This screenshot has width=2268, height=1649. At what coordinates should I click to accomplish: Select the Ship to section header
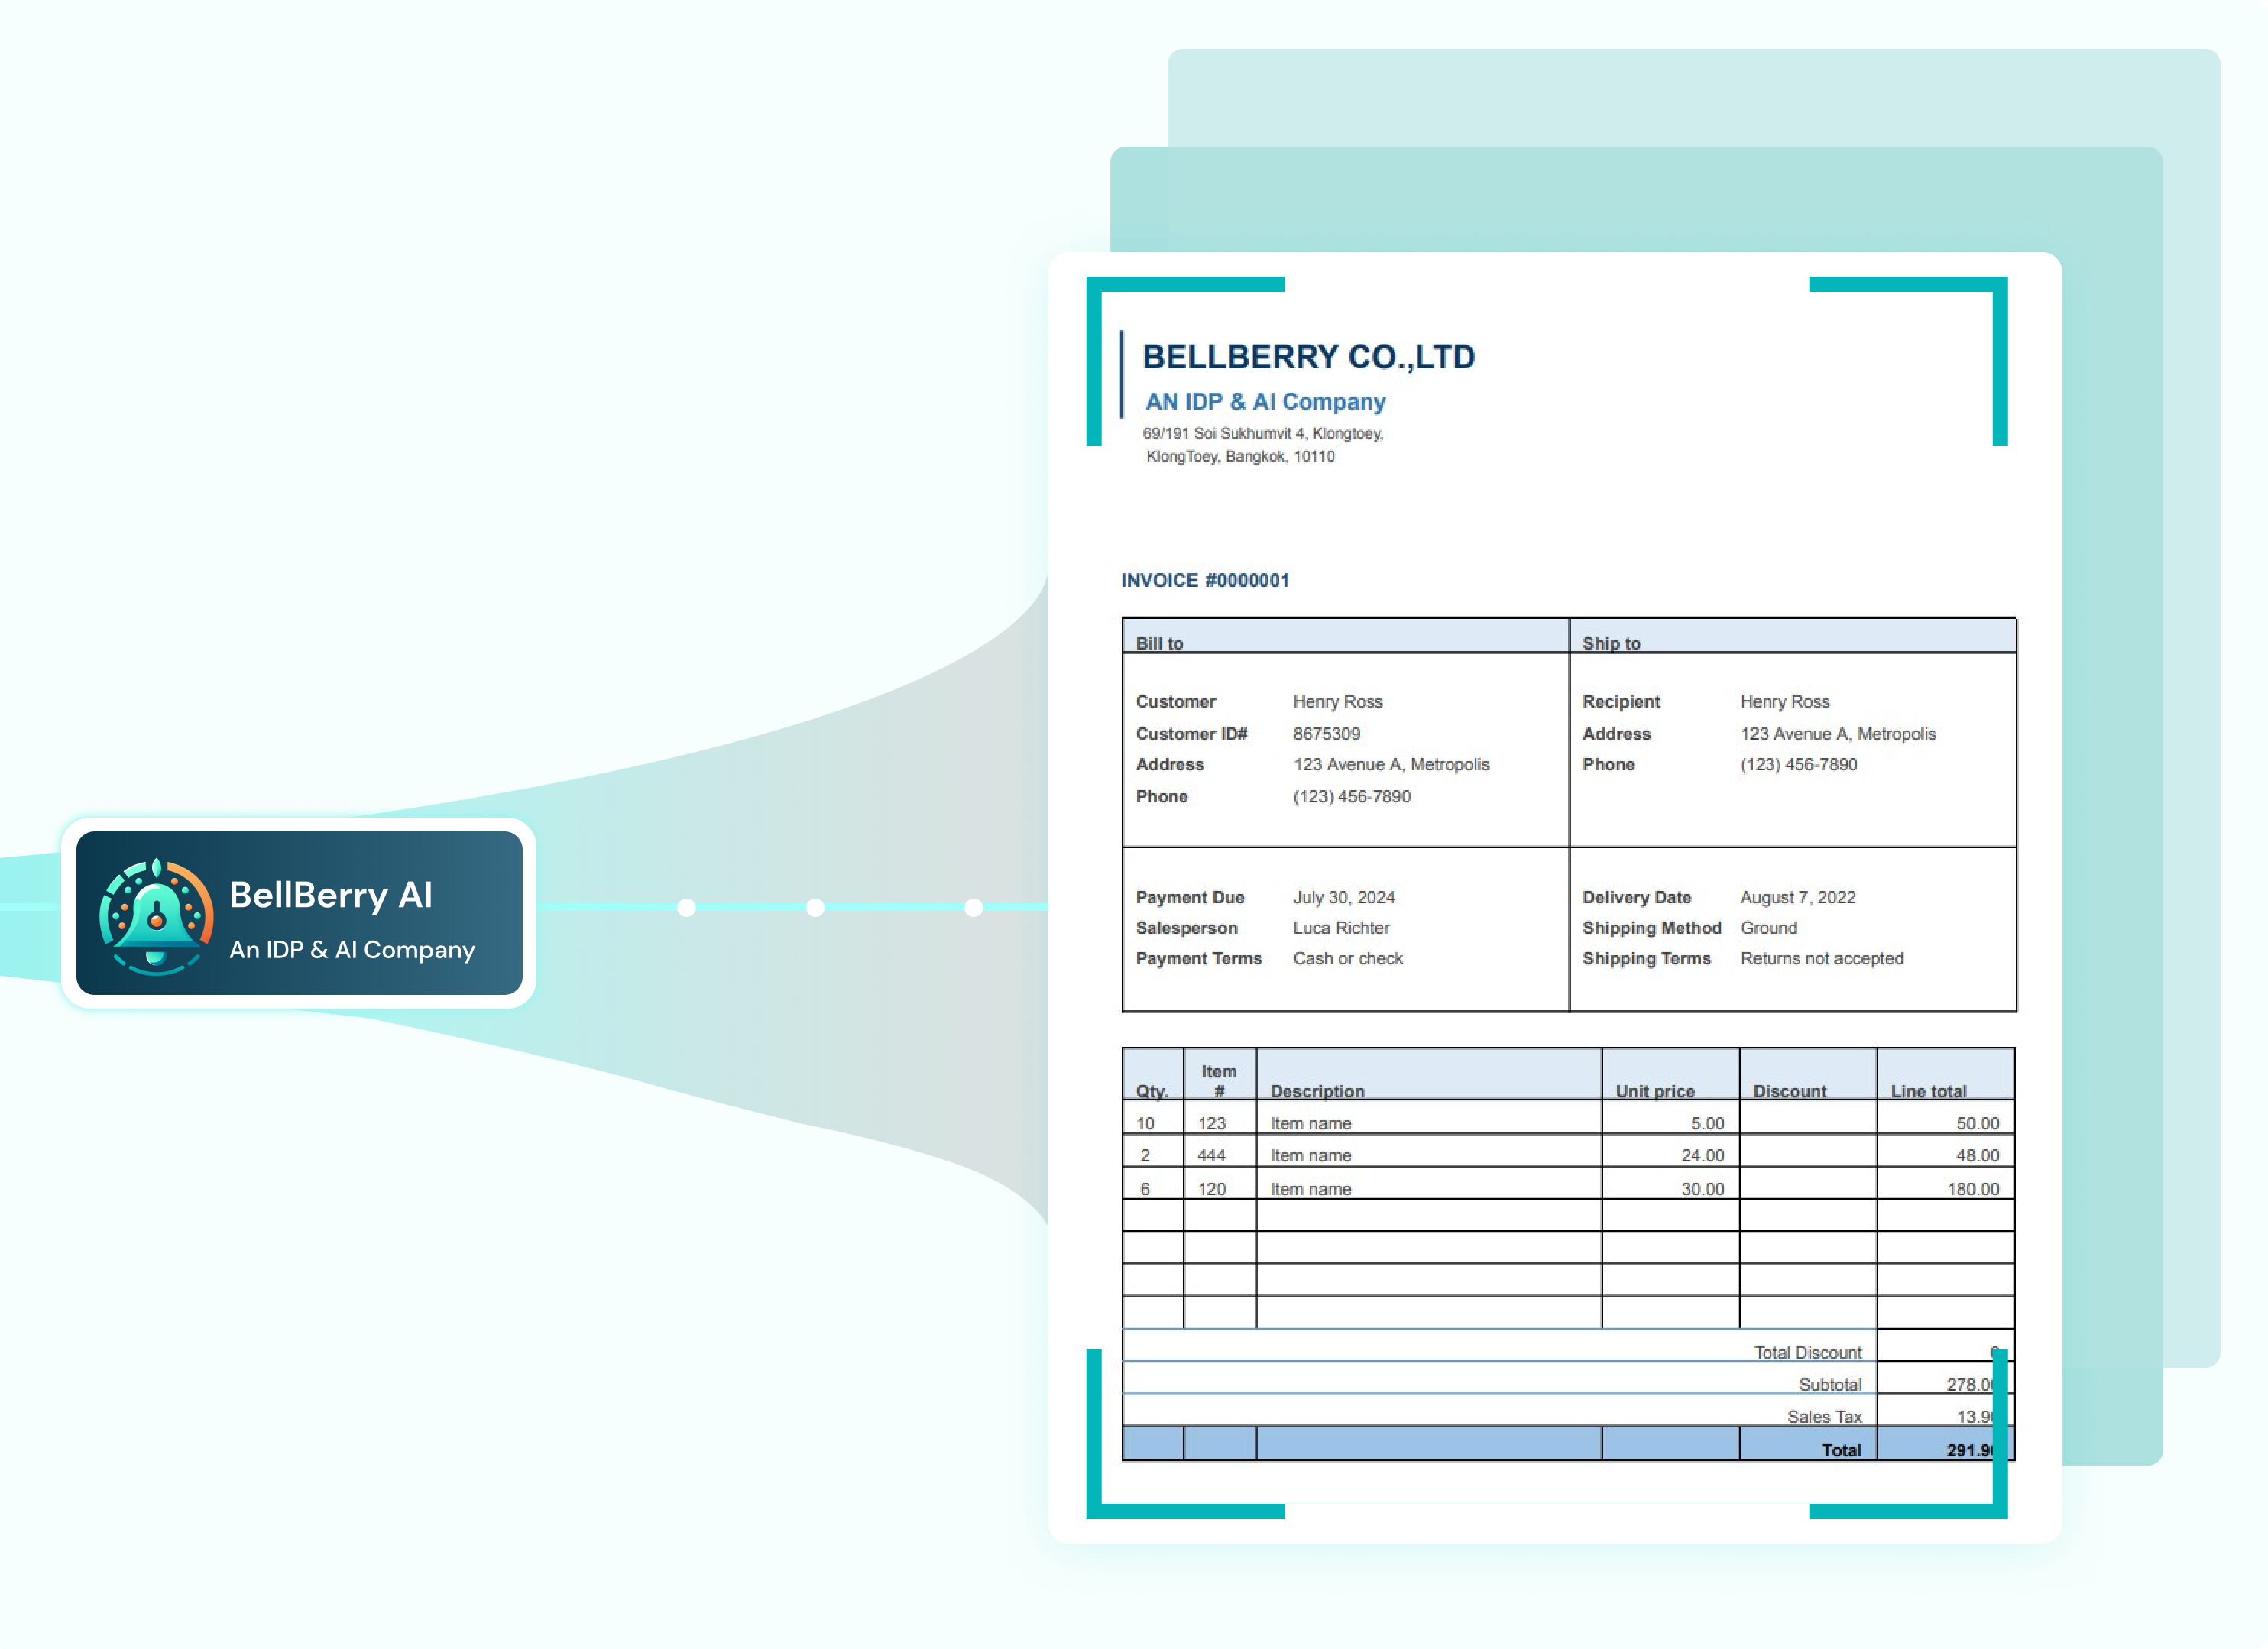click(1611, 643)
